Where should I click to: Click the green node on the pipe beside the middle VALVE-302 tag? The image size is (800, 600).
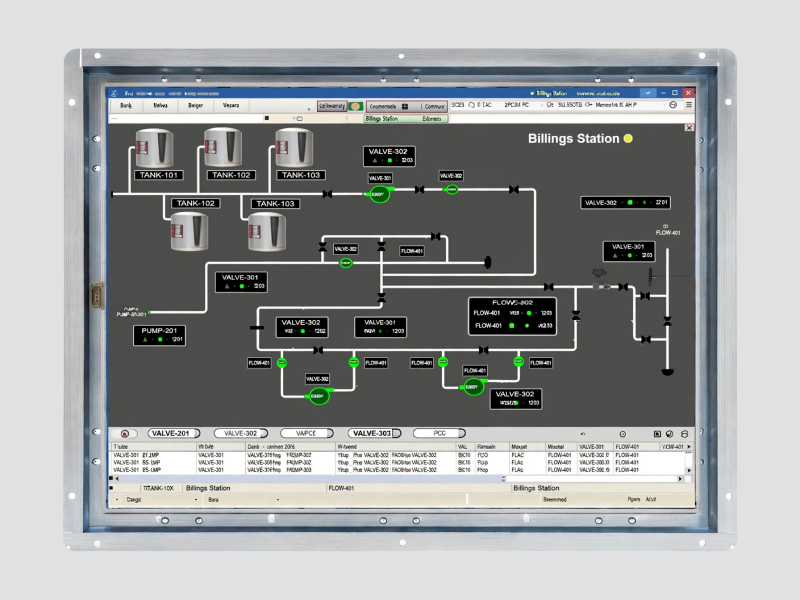click(x=346, y=263)
